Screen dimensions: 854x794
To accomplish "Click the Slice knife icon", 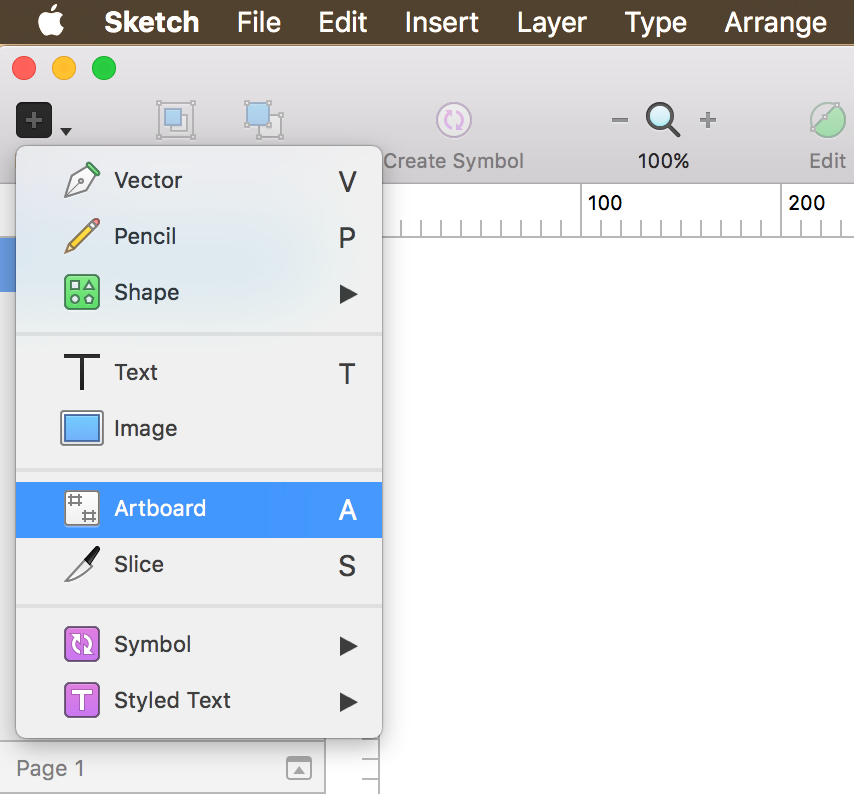I will point(82,564).
